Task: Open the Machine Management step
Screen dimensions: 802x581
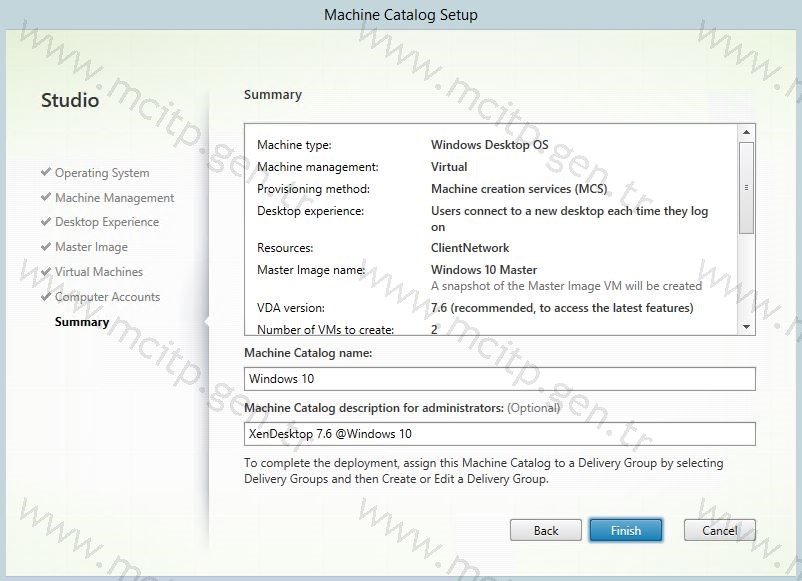Action: click(115, 197)
